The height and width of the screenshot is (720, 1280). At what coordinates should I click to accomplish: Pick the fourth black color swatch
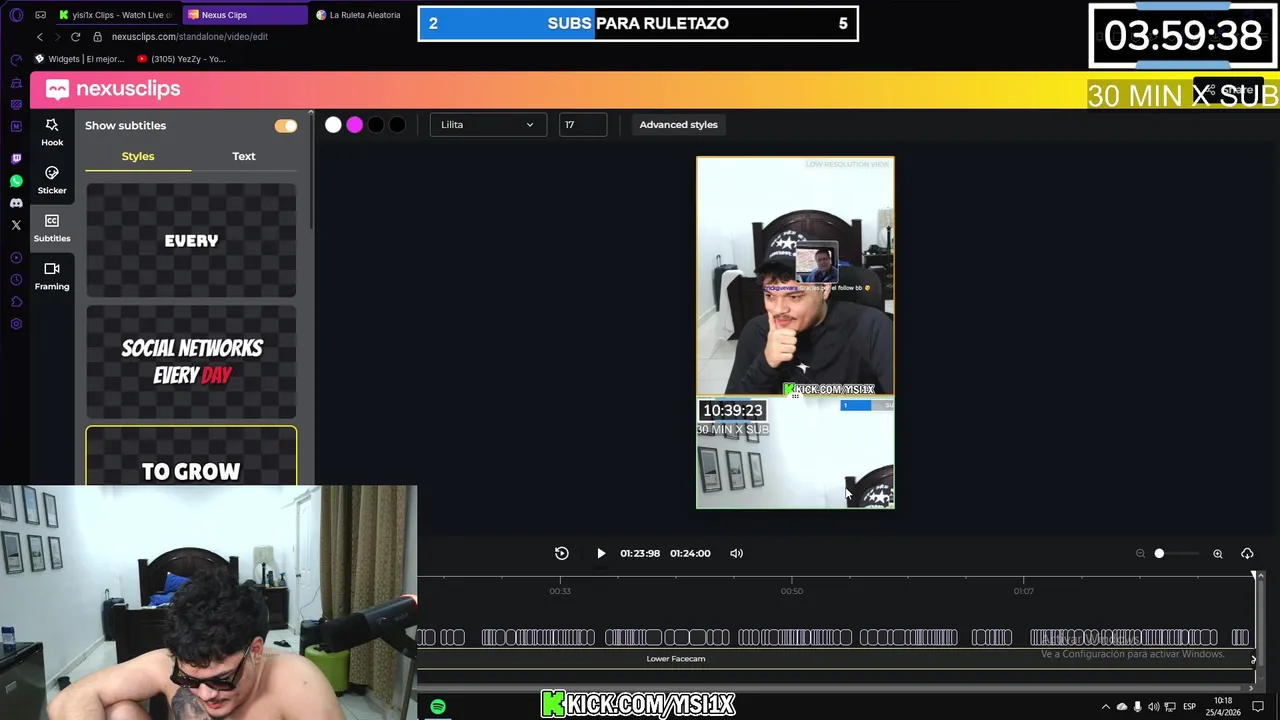point(398,125)
